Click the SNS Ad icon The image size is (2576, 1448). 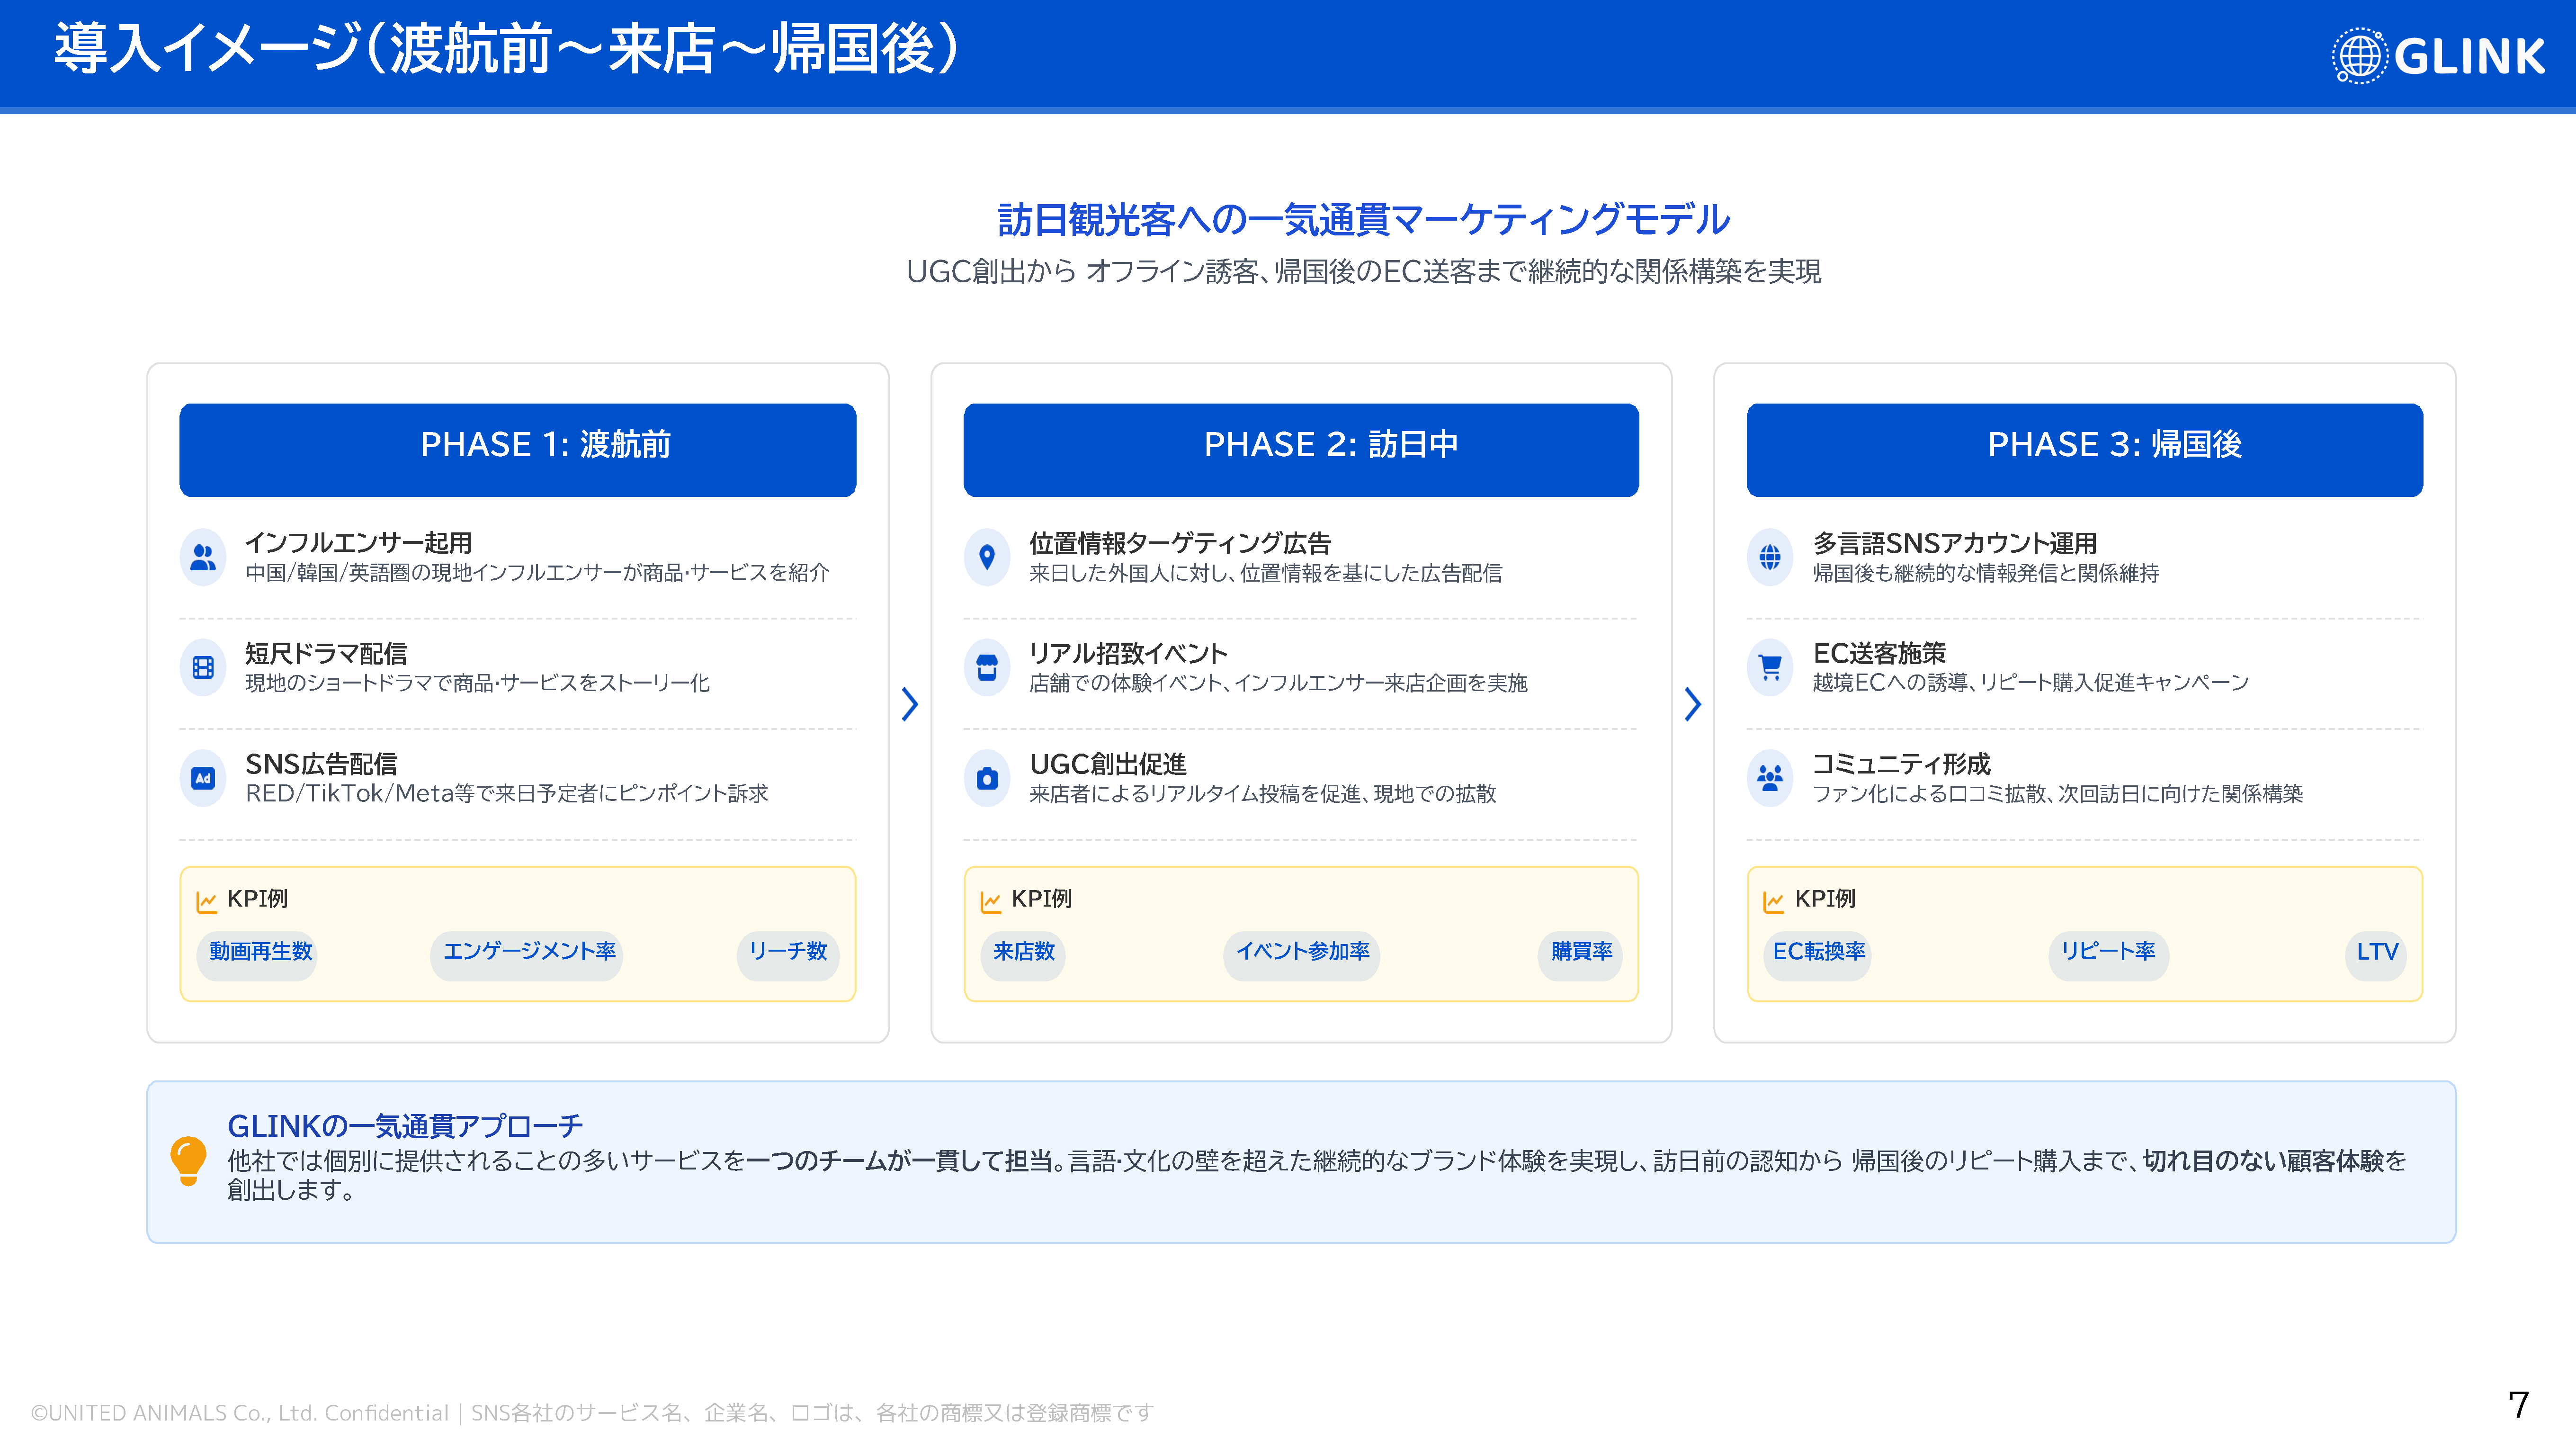[203, 778]
